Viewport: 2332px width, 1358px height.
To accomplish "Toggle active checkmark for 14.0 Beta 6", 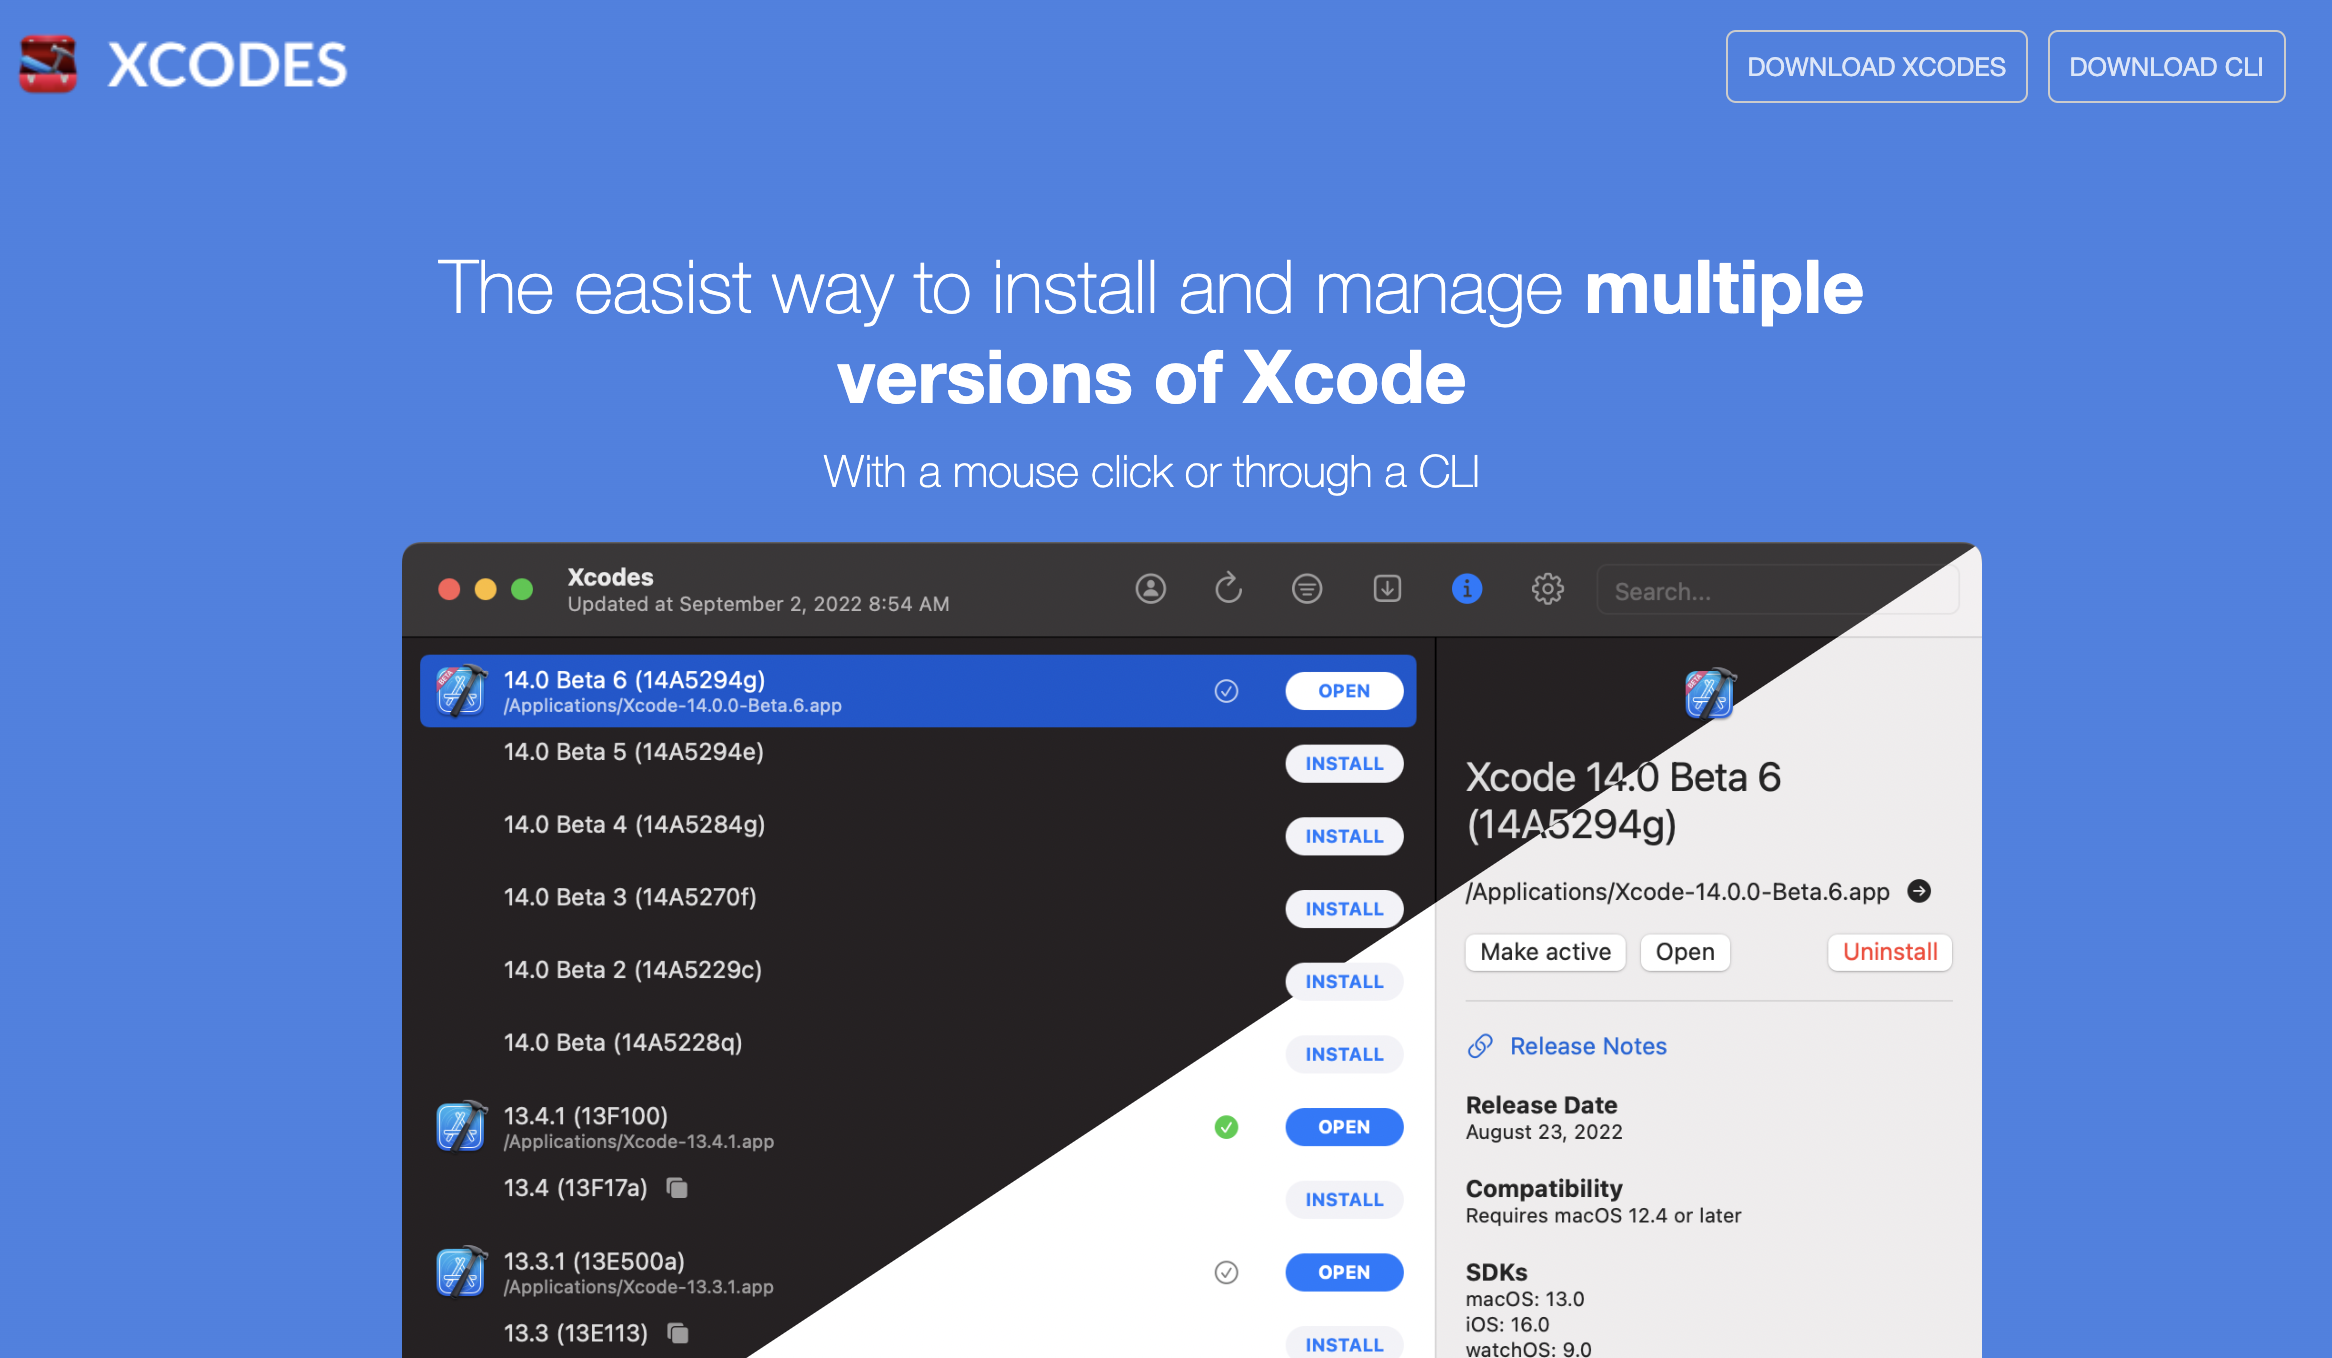I will tap(1226, 691).
